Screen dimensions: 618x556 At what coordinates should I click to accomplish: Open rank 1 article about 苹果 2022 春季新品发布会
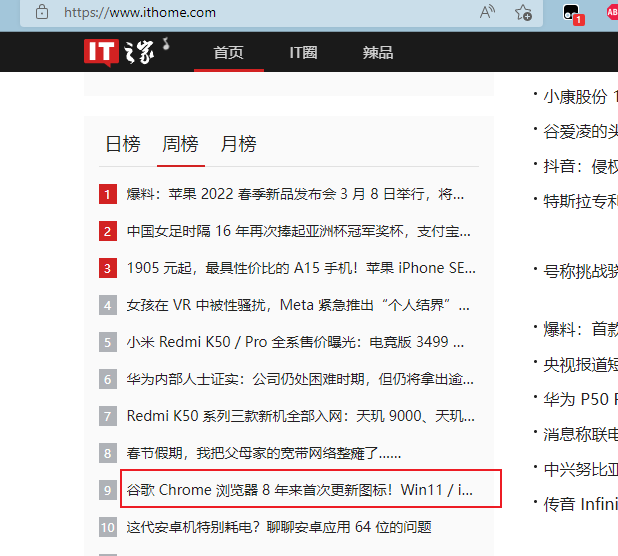click(x=295, y=194)
